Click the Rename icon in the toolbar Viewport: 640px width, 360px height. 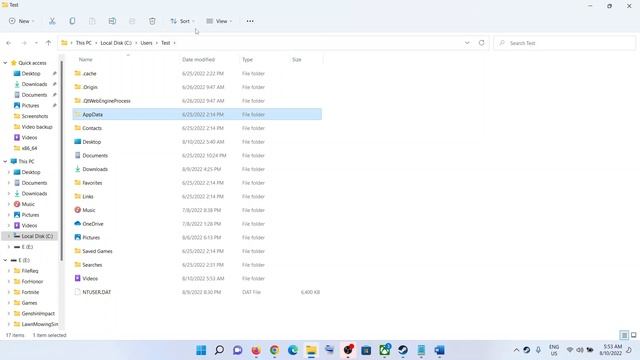112,21
